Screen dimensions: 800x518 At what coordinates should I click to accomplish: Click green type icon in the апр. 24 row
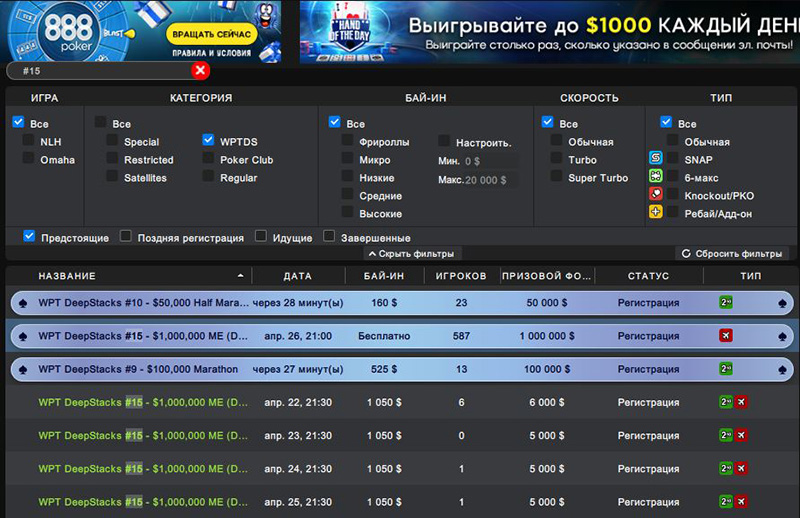[x=726, y=468]
